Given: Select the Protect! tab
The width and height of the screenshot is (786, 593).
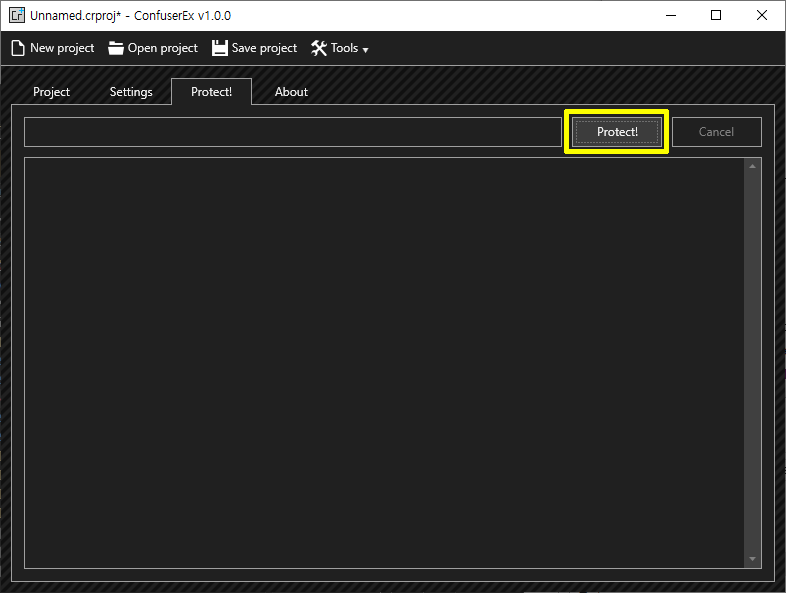Looking at the screenshot, I should 212,92.
